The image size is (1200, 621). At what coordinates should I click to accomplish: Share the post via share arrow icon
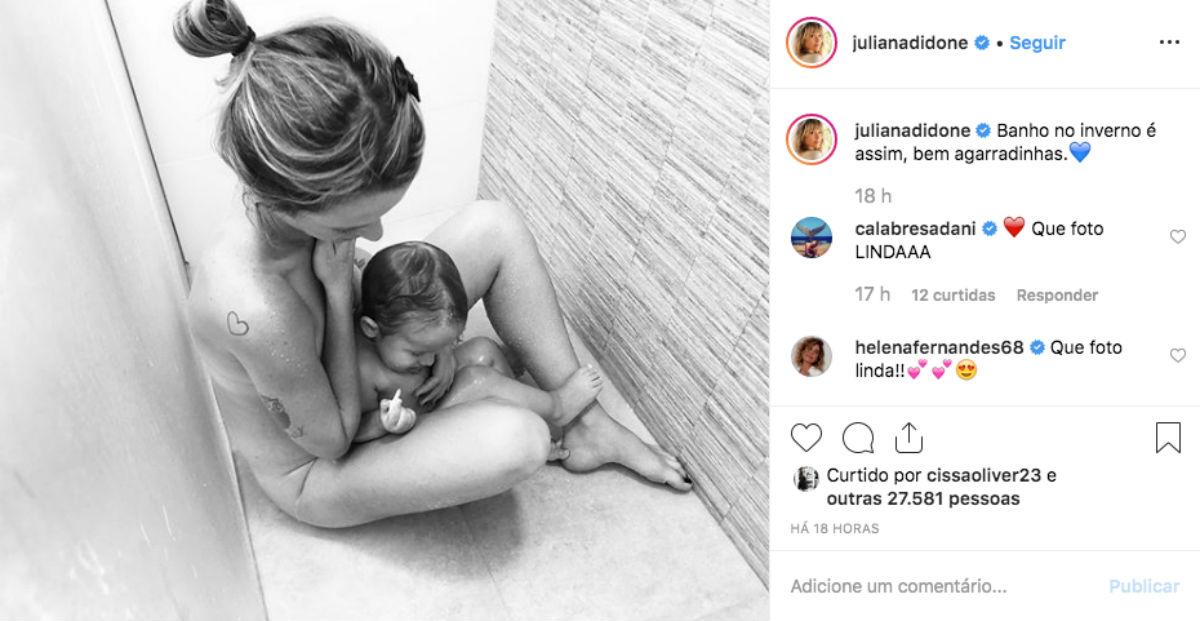[908, 437]
